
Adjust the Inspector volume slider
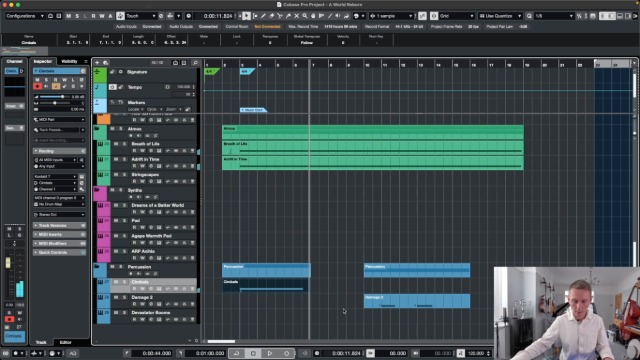[55, 97]
